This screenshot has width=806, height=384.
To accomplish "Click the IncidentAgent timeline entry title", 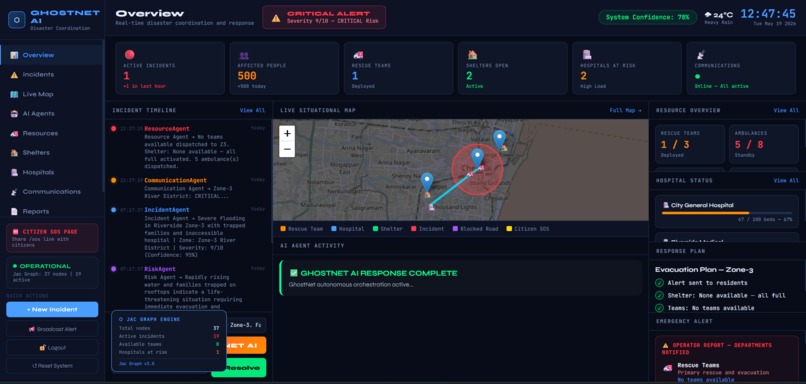I will 167,210.
